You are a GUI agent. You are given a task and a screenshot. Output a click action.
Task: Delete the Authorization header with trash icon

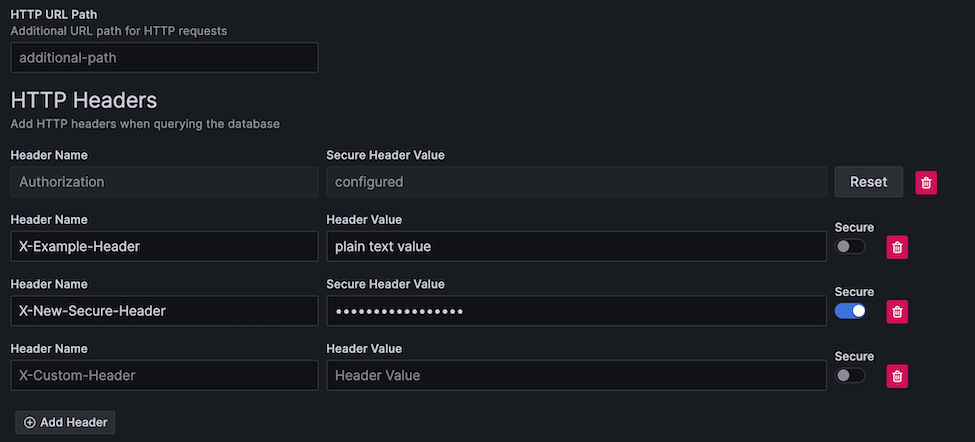coord(927,182)
